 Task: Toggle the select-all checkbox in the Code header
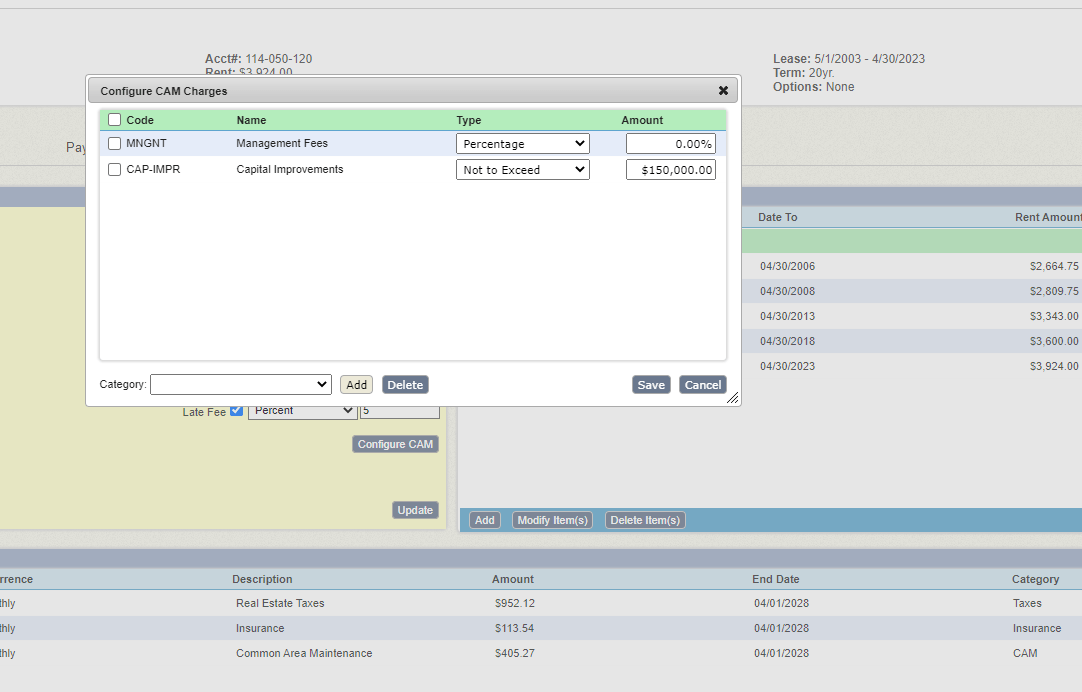point(114,119)
